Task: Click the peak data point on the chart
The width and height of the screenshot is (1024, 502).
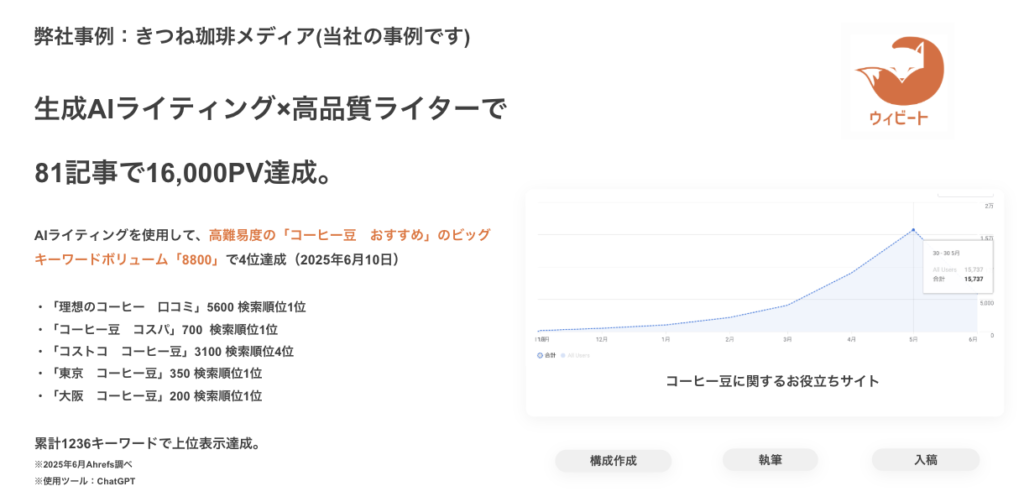Action: (913, 230)
